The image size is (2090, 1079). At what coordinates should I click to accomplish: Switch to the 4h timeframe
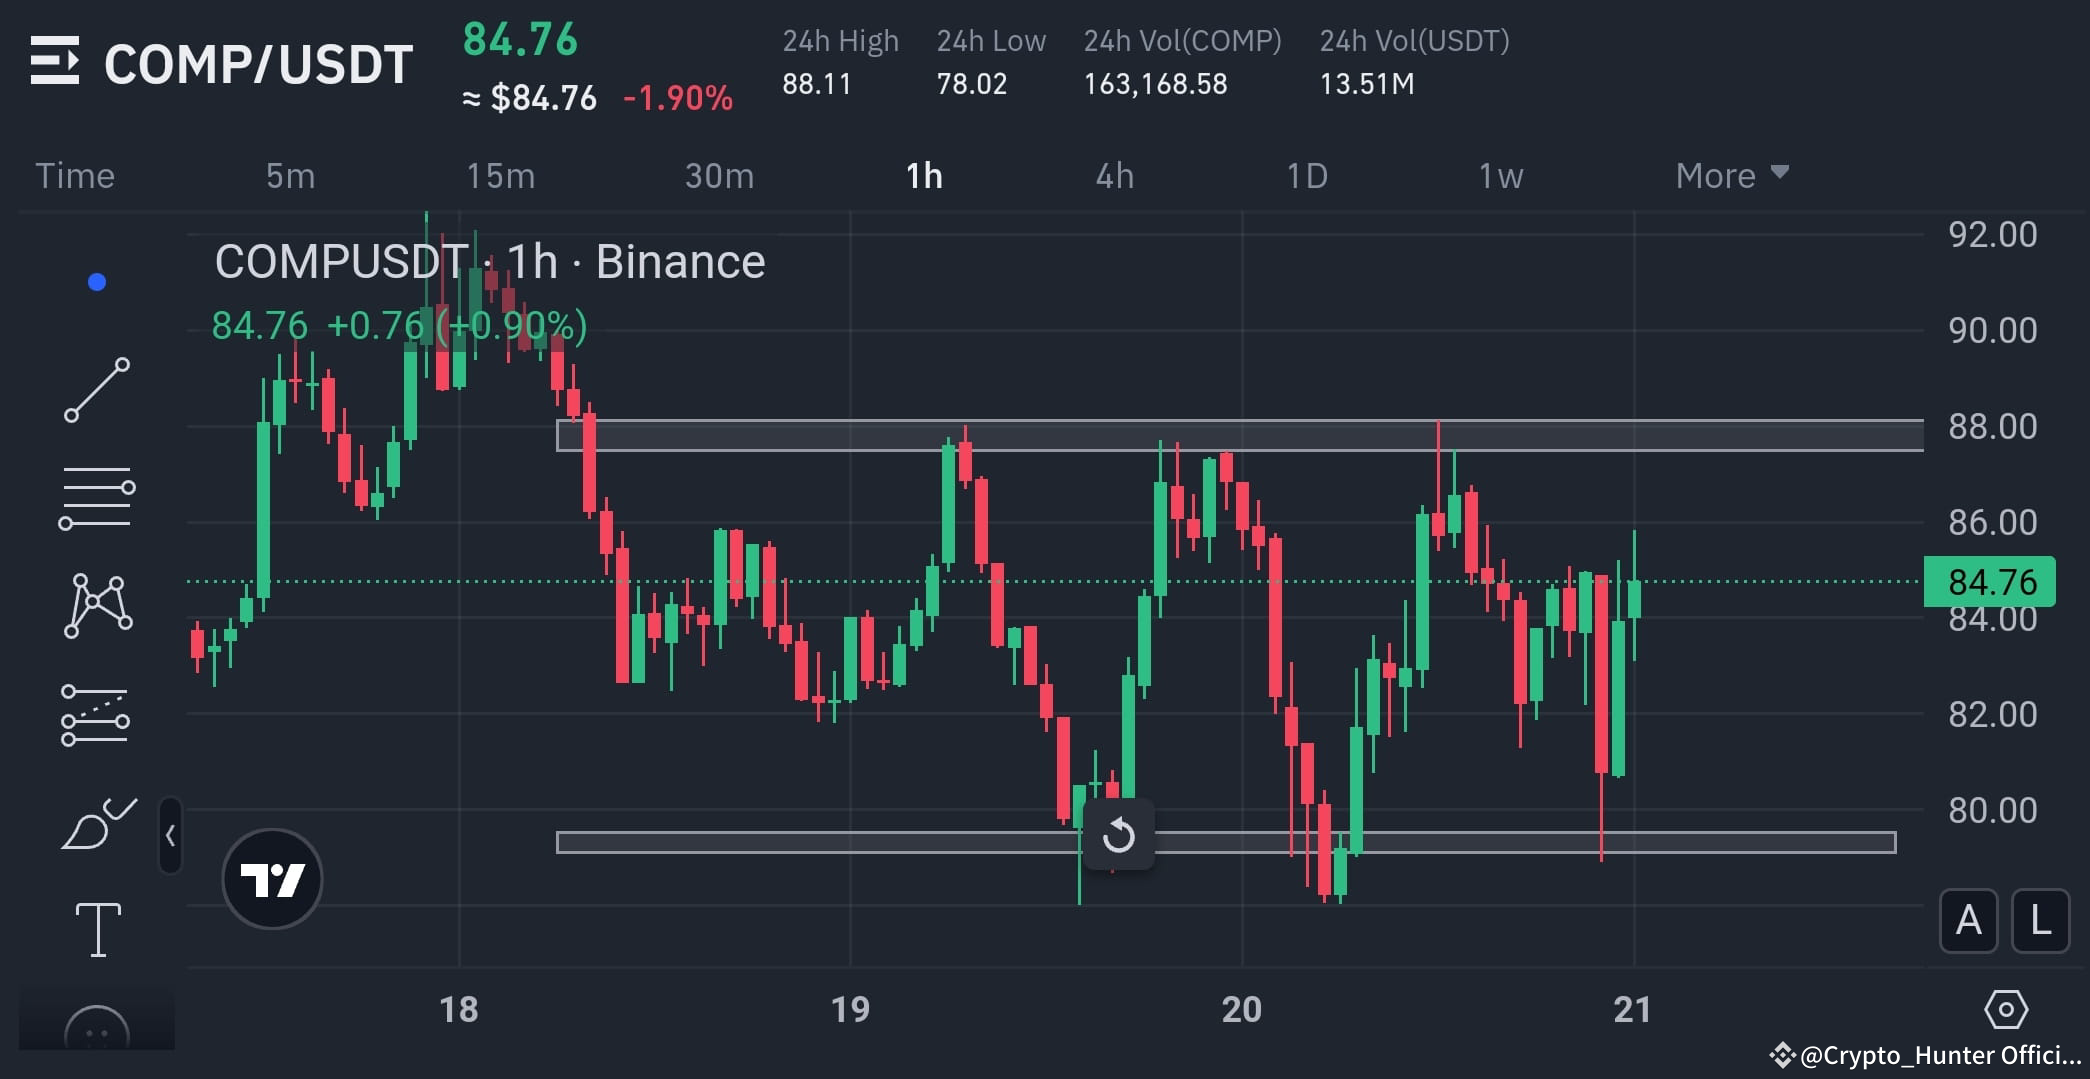[x=1114, y=175]
